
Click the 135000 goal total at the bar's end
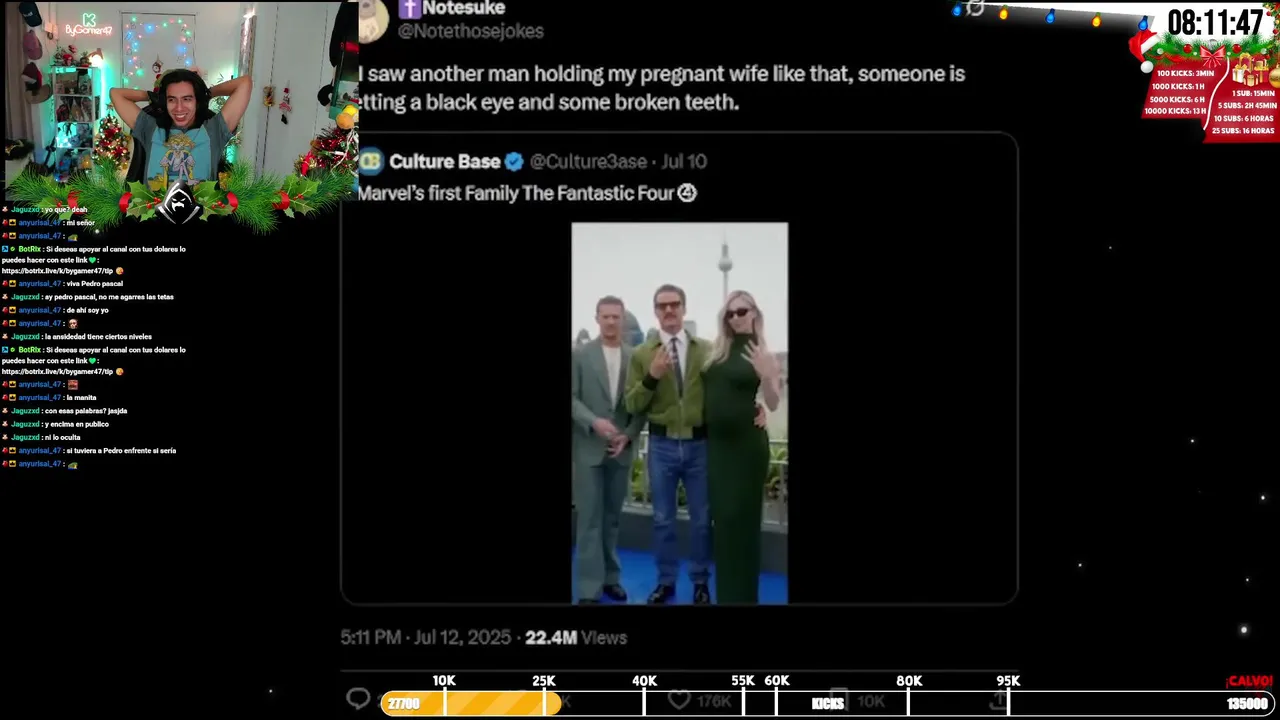point(1247,704)
